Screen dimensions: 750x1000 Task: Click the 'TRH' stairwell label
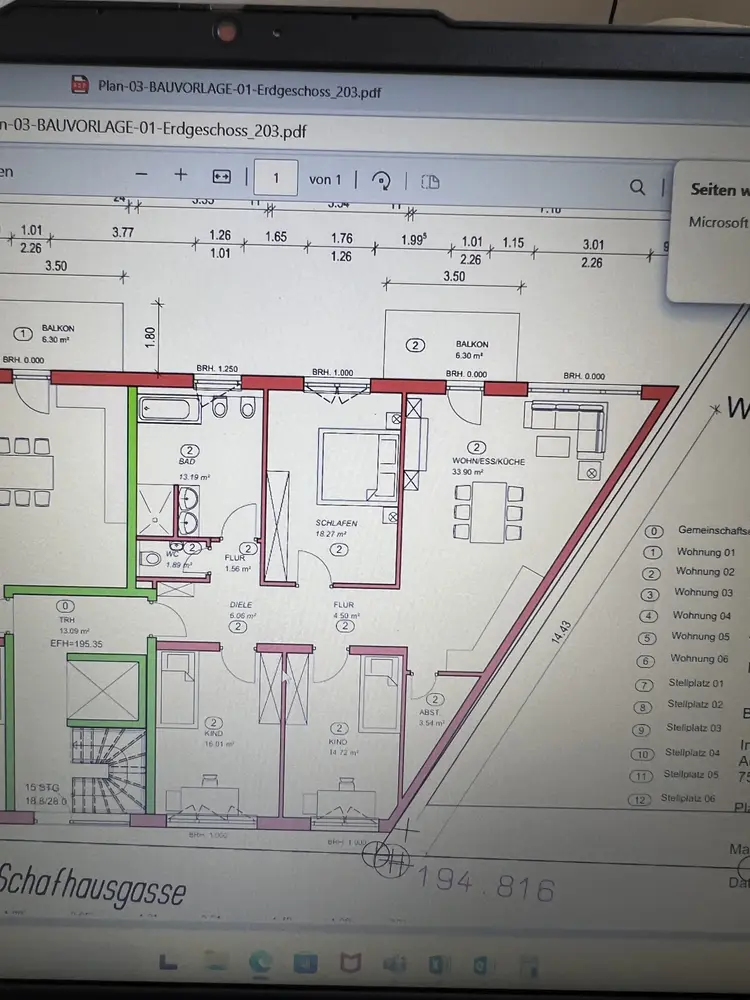(x=67, y=620)
